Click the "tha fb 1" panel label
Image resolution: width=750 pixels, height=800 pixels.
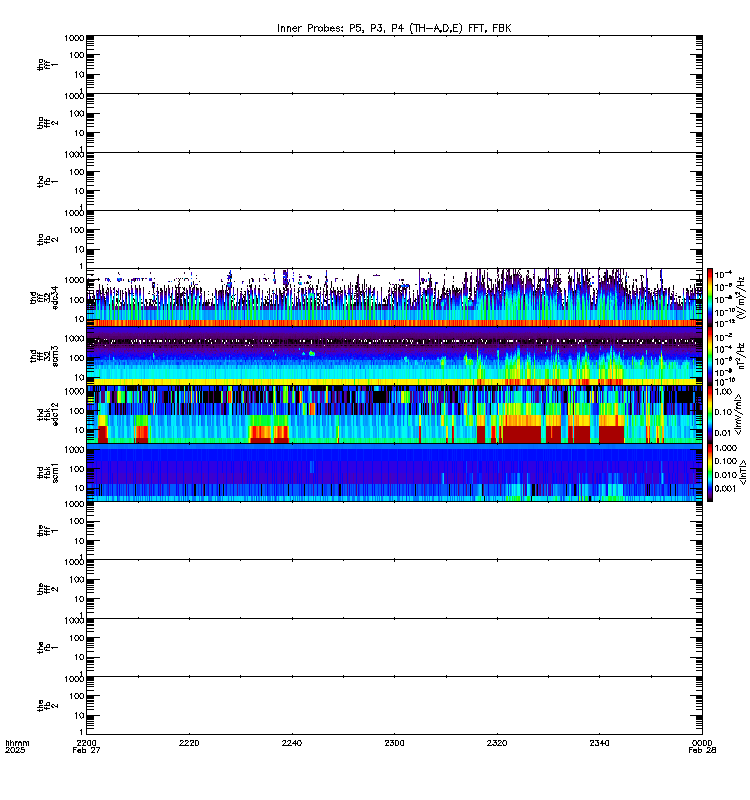click(48, 181)
